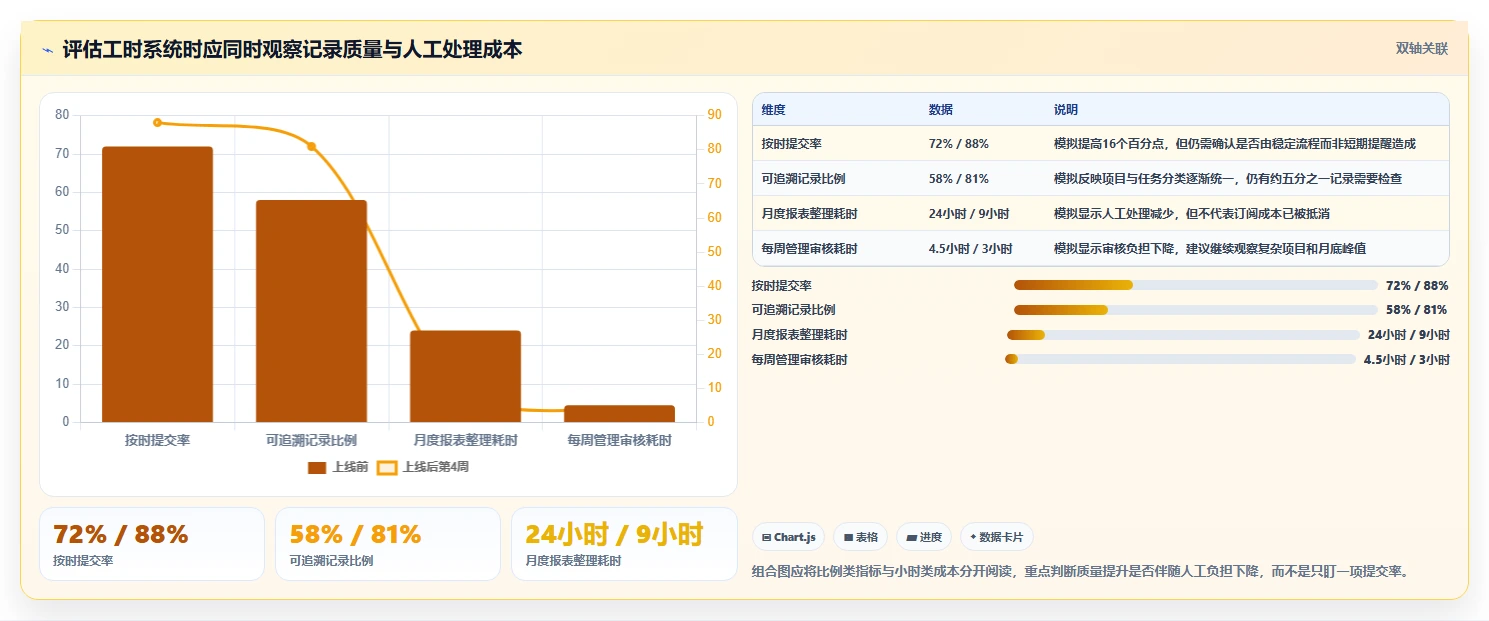This screenshot has height=621, width=1489.
Task: Click the line point above 可追溯记录比例 bar
Action: coord(311,146)
